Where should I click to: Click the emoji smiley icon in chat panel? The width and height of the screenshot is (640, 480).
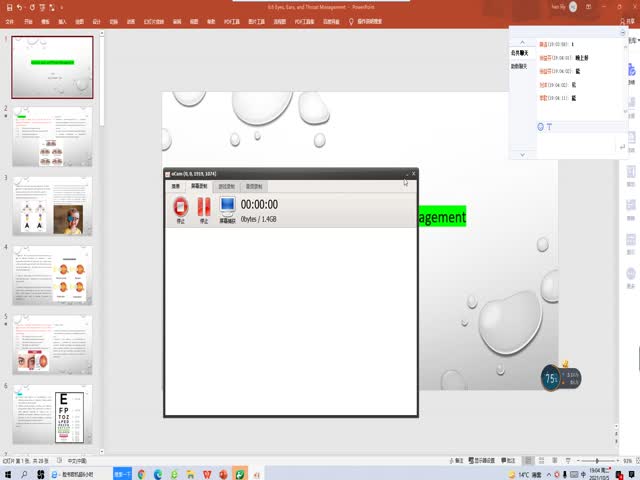540,127
